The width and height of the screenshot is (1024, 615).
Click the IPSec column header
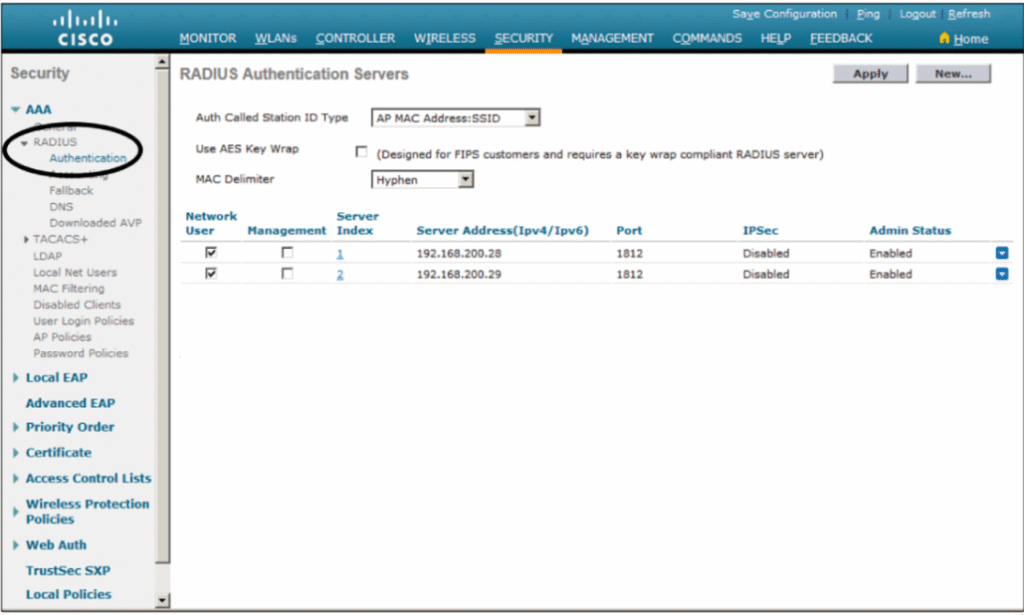(760, 230)
